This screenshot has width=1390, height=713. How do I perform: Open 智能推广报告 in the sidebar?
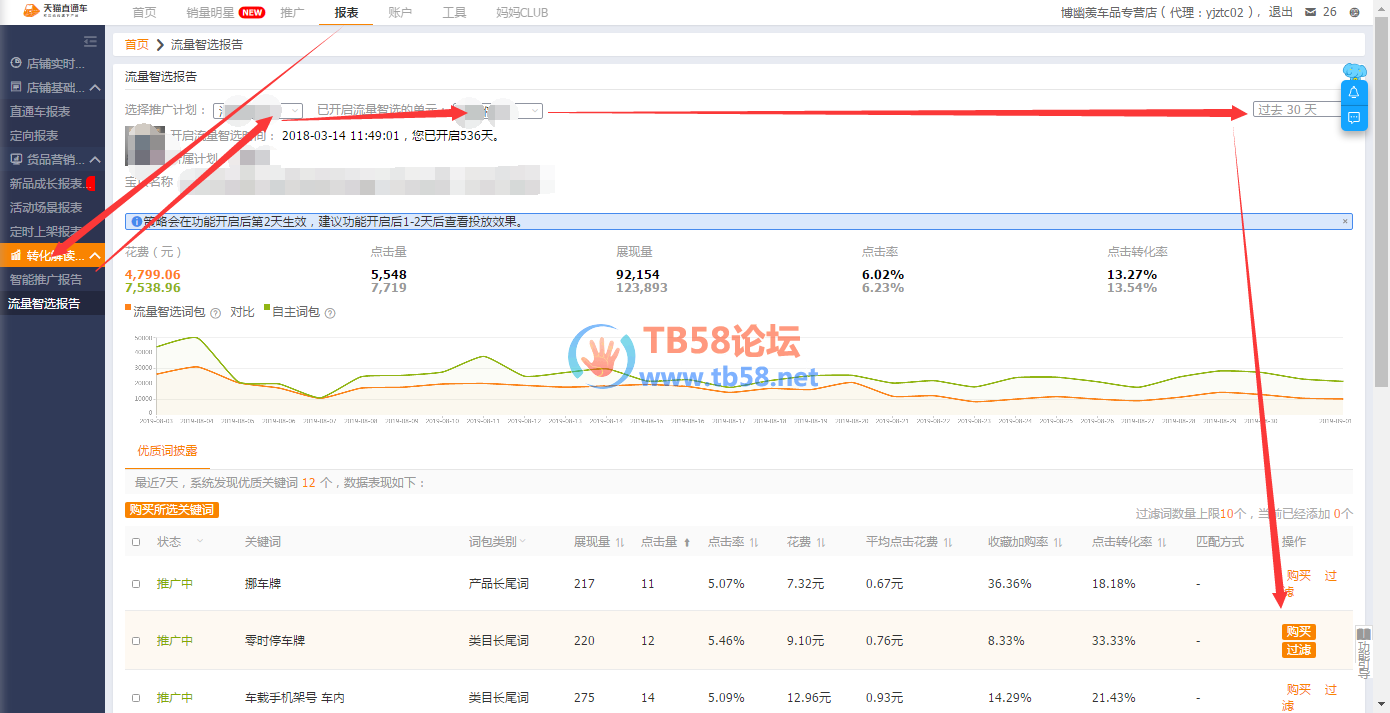pos(46,280)
